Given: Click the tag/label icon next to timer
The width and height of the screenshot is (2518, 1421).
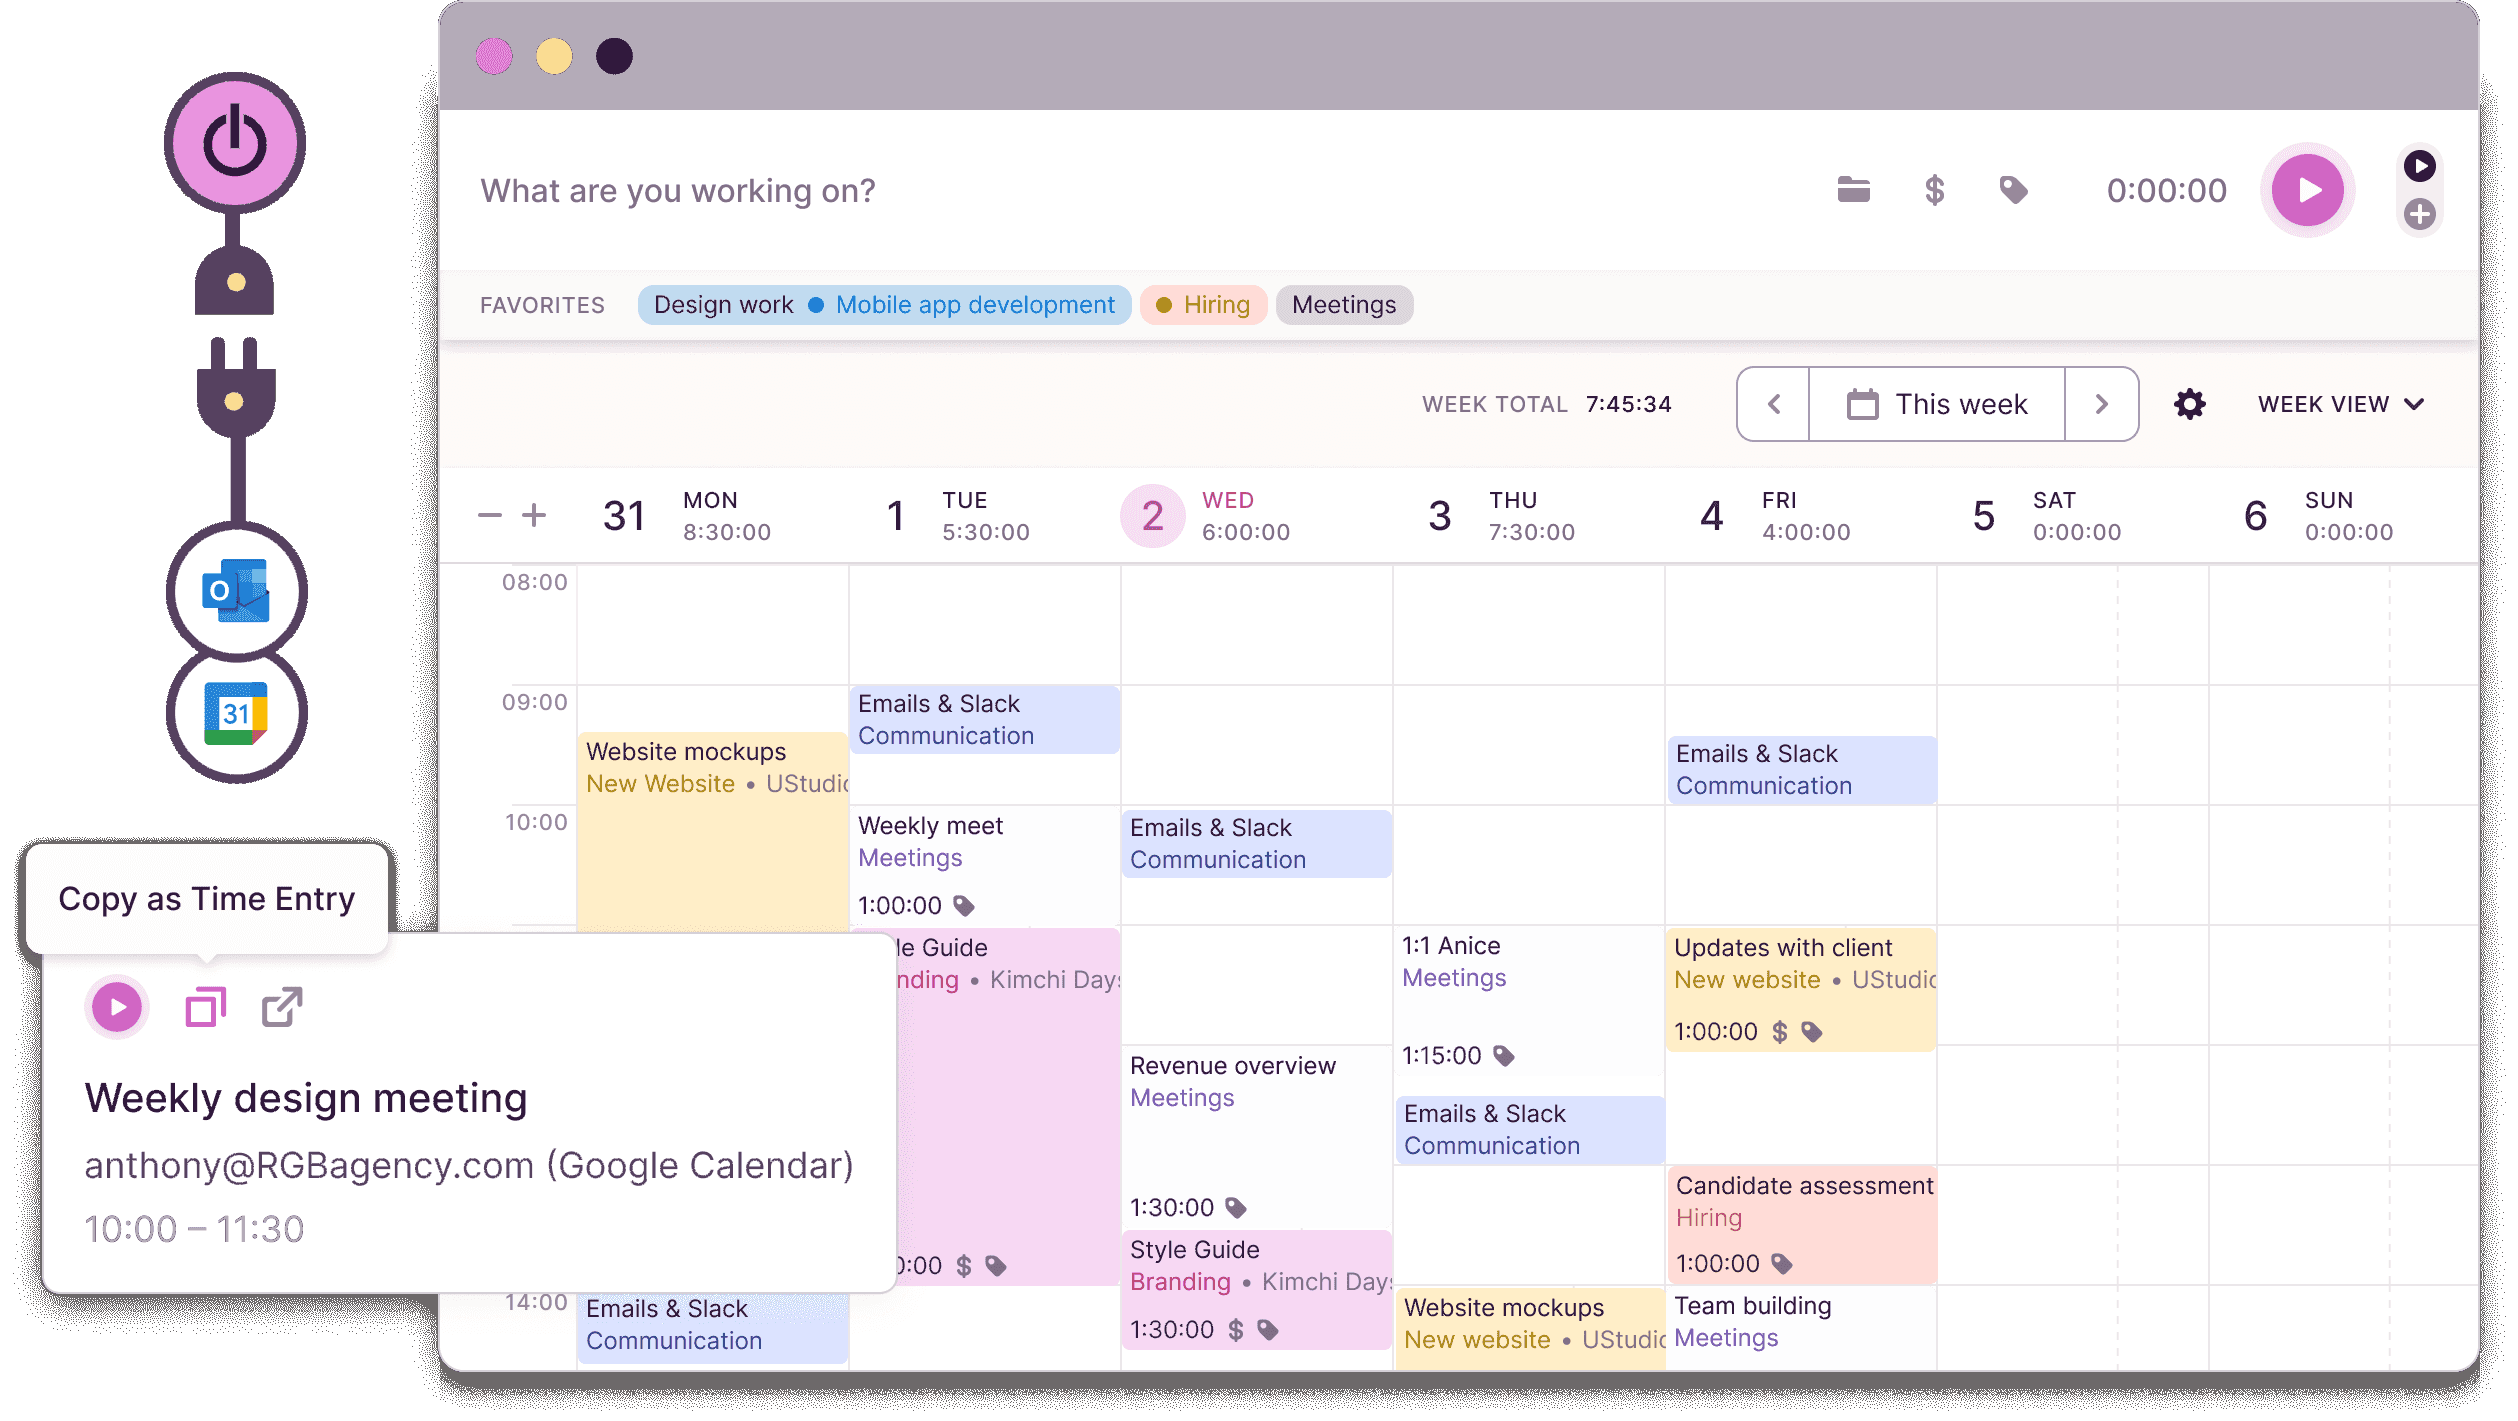Looking at the screenshot, I should click(2011, 188).
